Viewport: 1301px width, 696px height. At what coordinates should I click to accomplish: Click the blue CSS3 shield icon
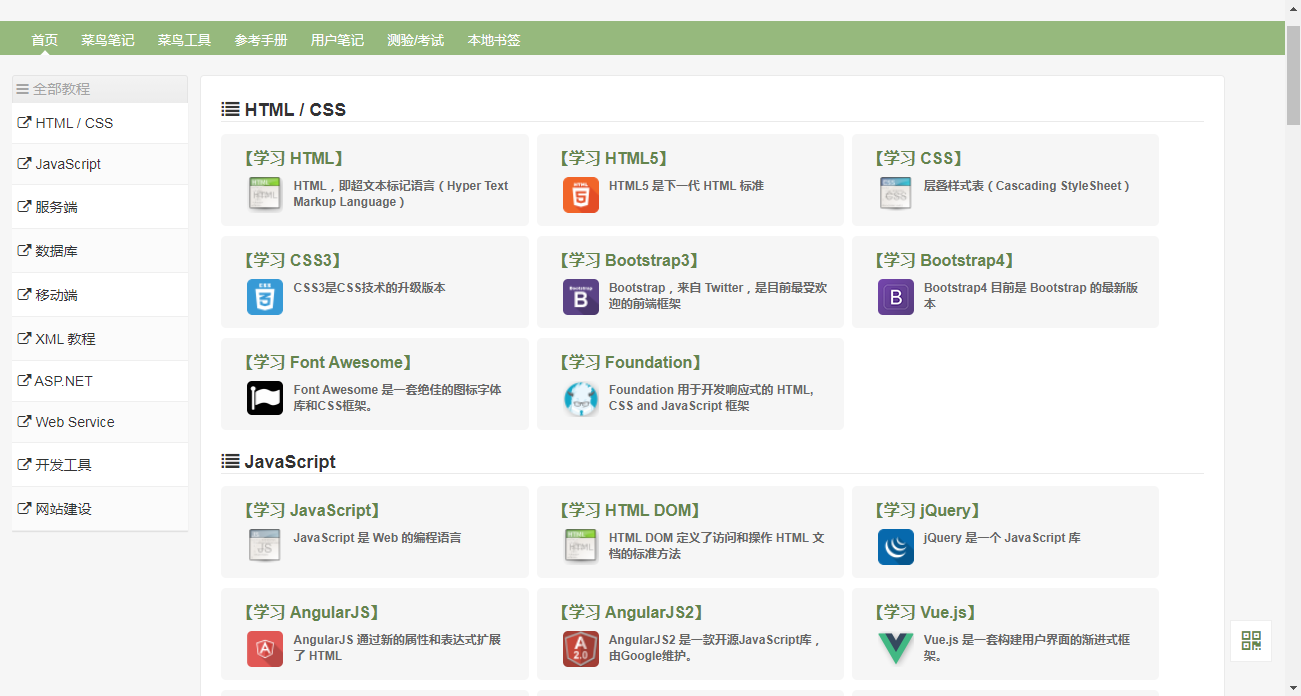coord(265,296)
